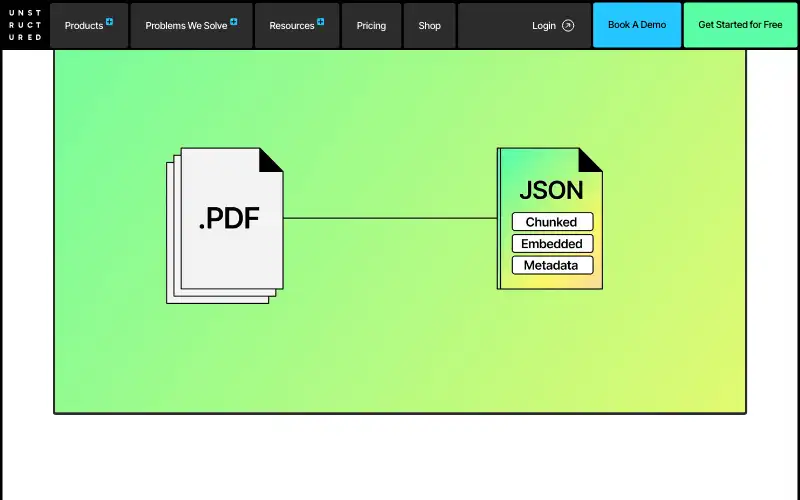Select the Chunked label
The image size is (800, 500).
tap(552, 222)
